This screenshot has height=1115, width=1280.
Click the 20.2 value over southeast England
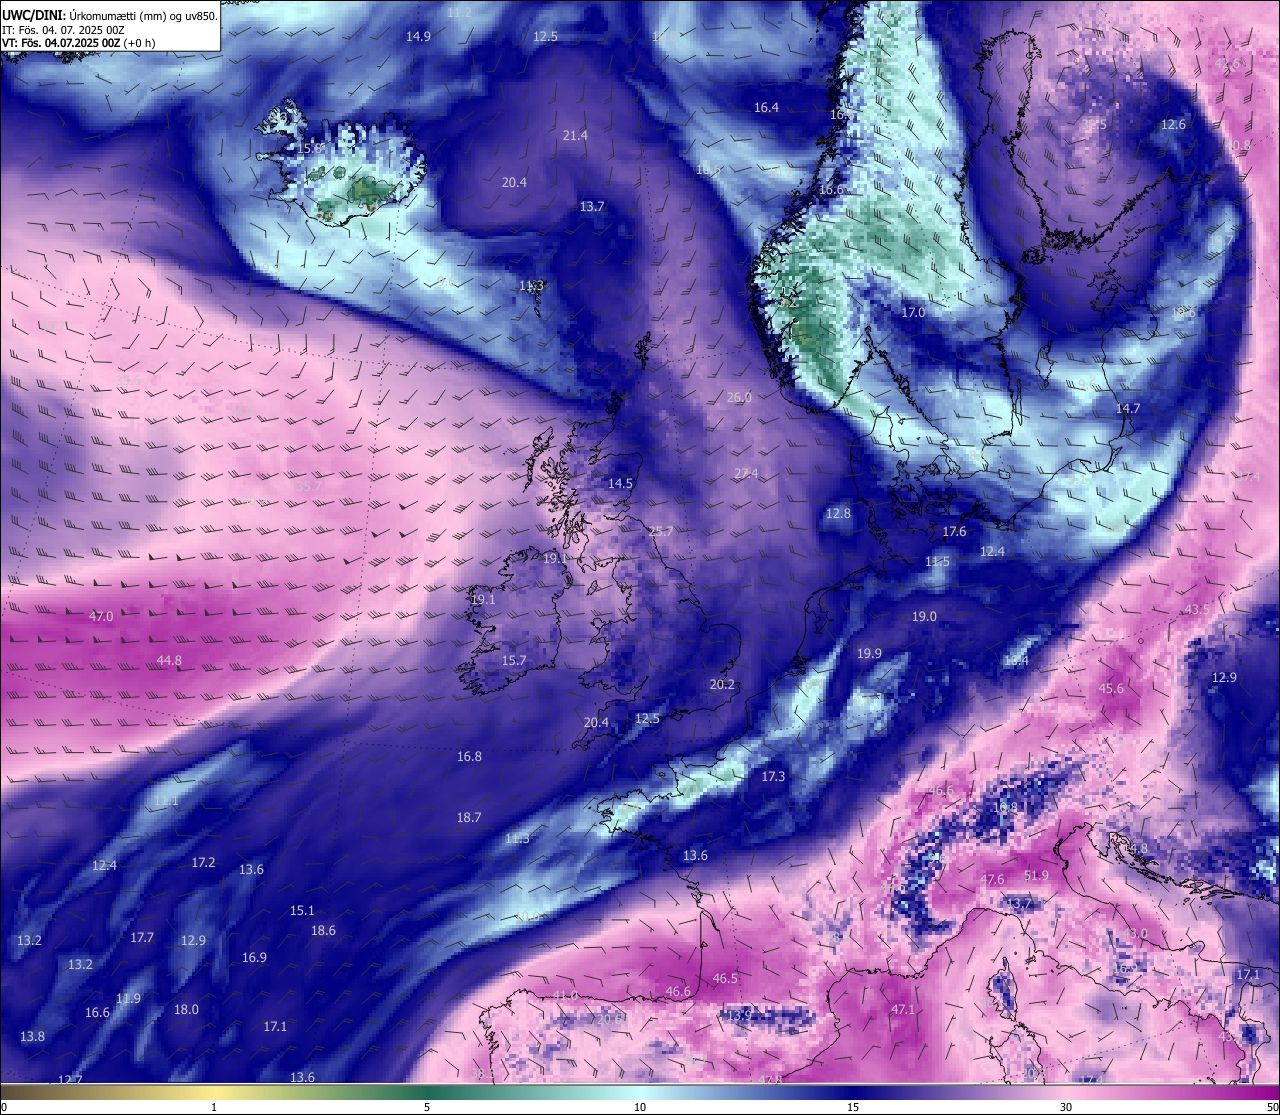click(722, 685)
